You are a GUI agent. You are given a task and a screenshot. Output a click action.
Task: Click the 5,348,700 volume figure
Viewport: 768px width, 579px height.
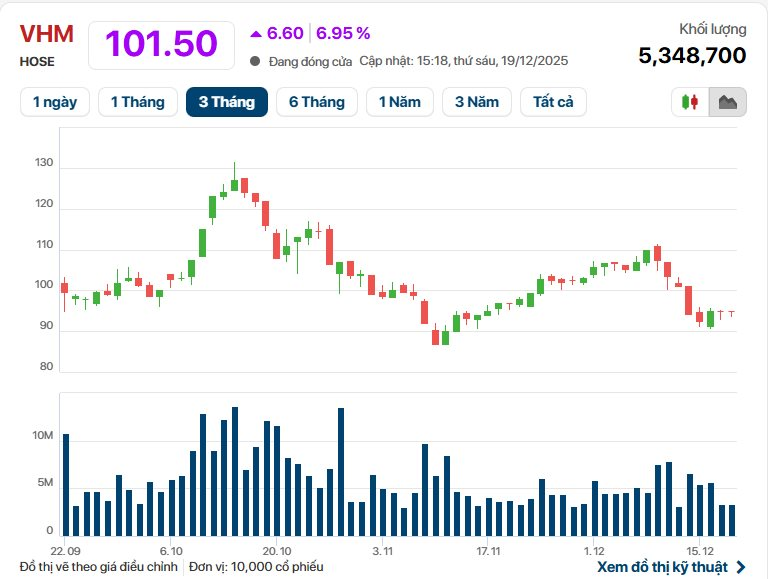[692, 55]
